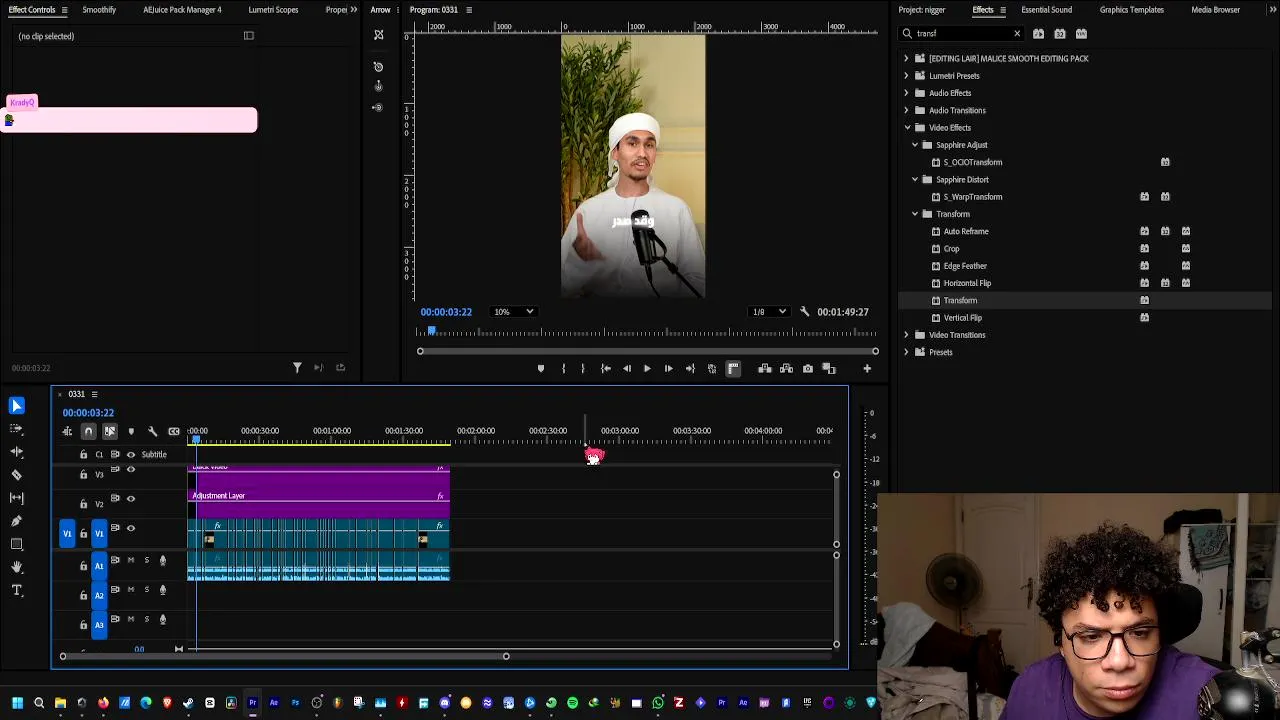Click the Comparison View icon

click(x=829, y=369)
